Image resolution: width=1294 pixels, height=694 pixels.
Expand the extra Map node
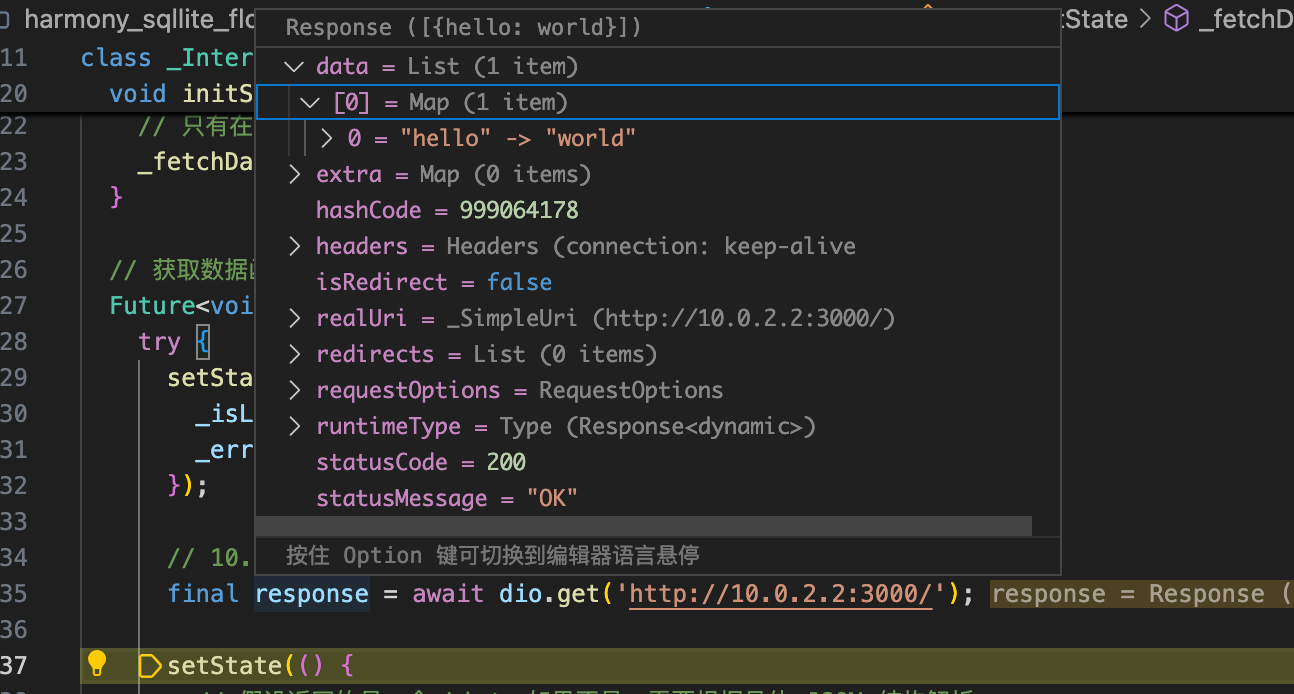(293, 175)
